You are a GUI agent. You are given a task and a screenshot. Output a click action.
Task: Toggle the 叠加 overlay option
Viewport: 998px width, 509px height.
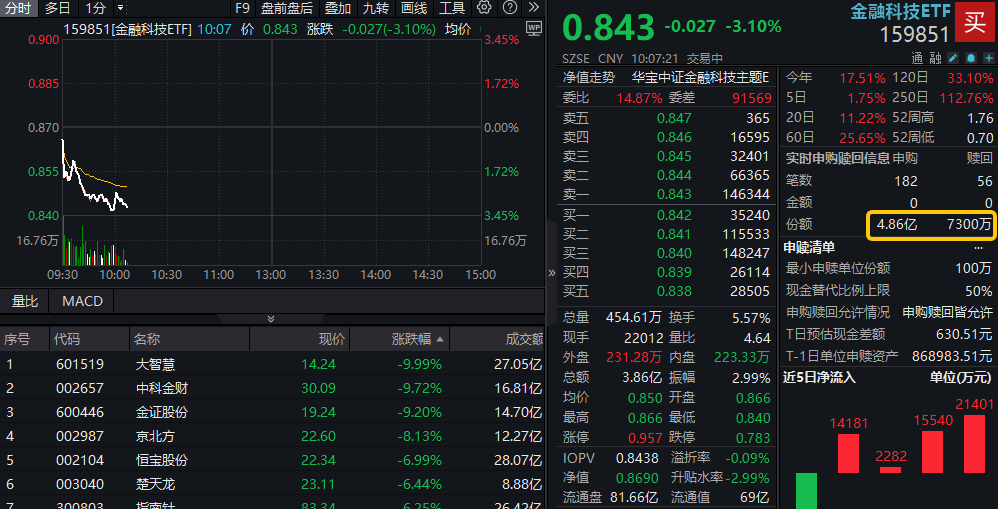337,8
